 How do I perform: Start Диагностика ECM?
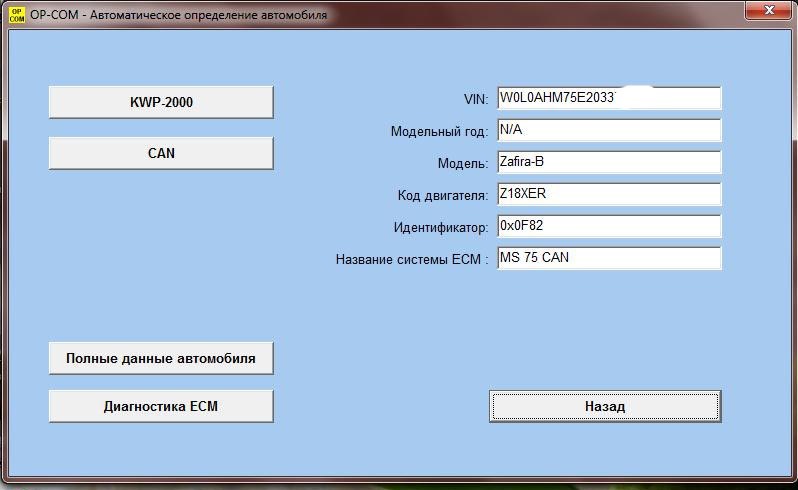161,406
